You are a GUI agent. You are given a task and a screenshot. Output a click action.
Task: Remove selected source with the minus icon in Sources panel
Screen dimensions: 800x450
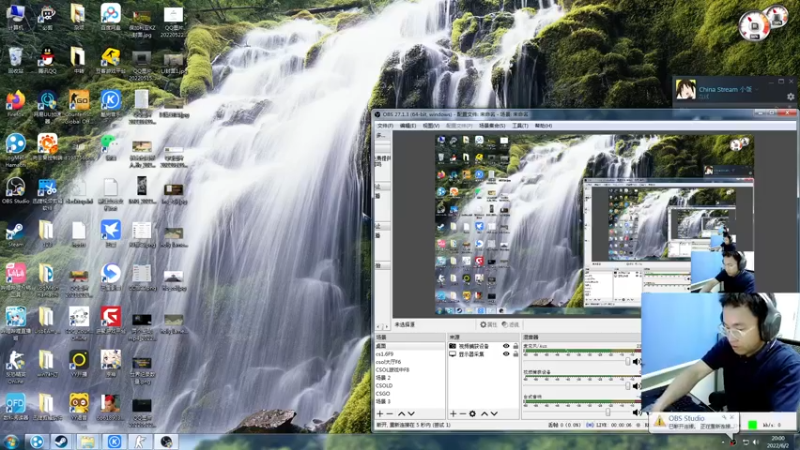click(x=463, y=414)
